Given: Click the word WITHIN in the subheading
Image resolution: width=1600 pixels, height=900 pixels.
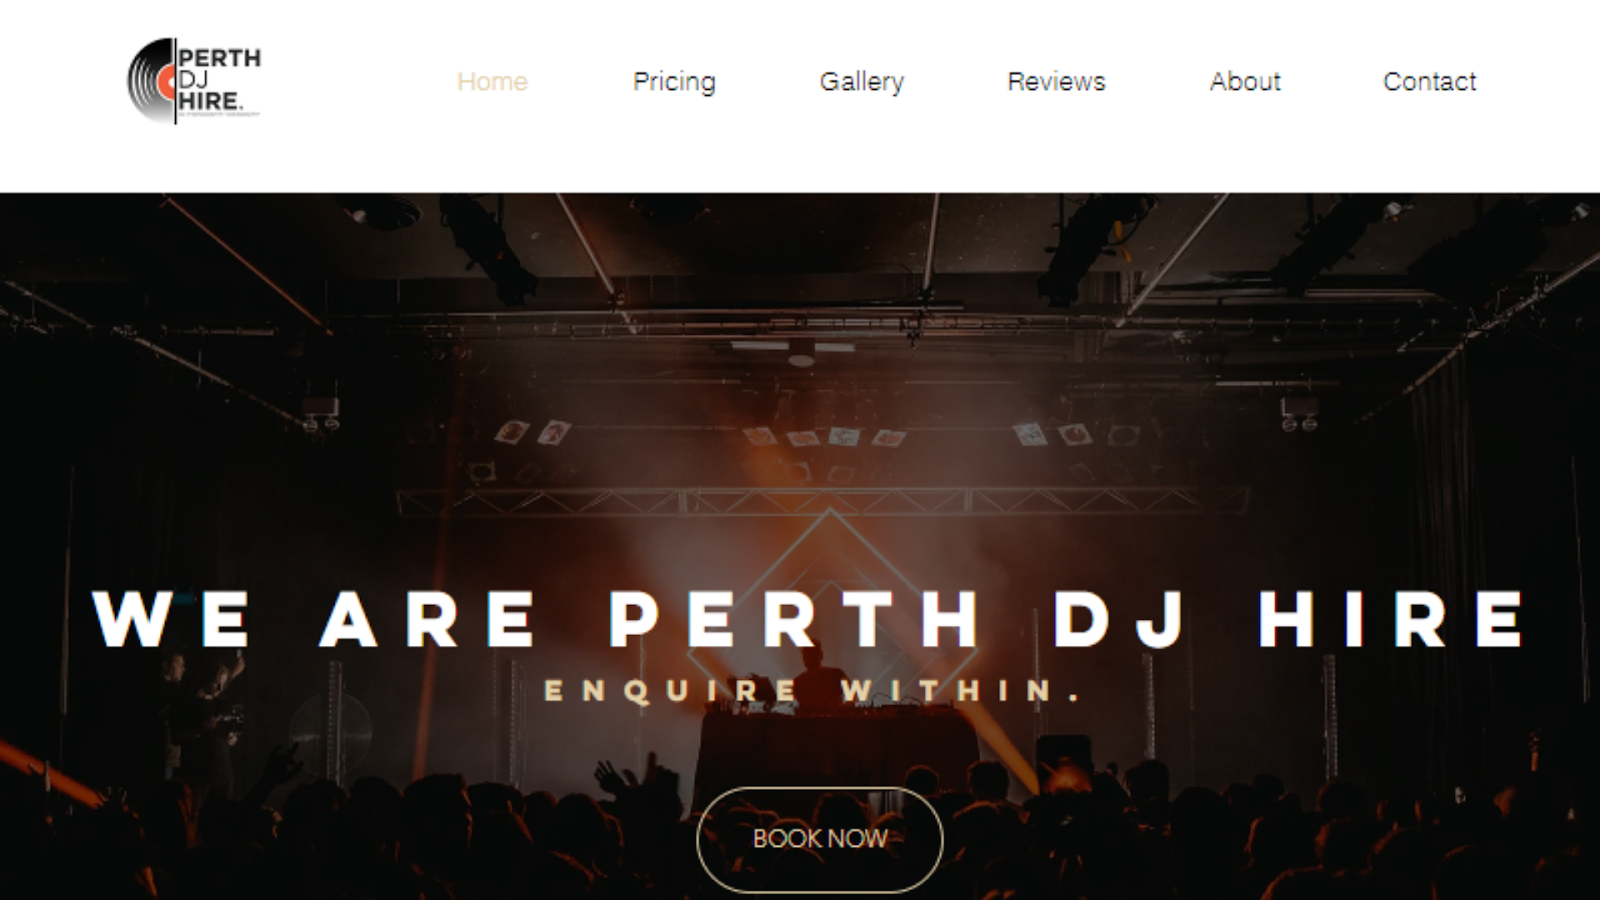Looking at the screenshot, I should pos(961,691).
